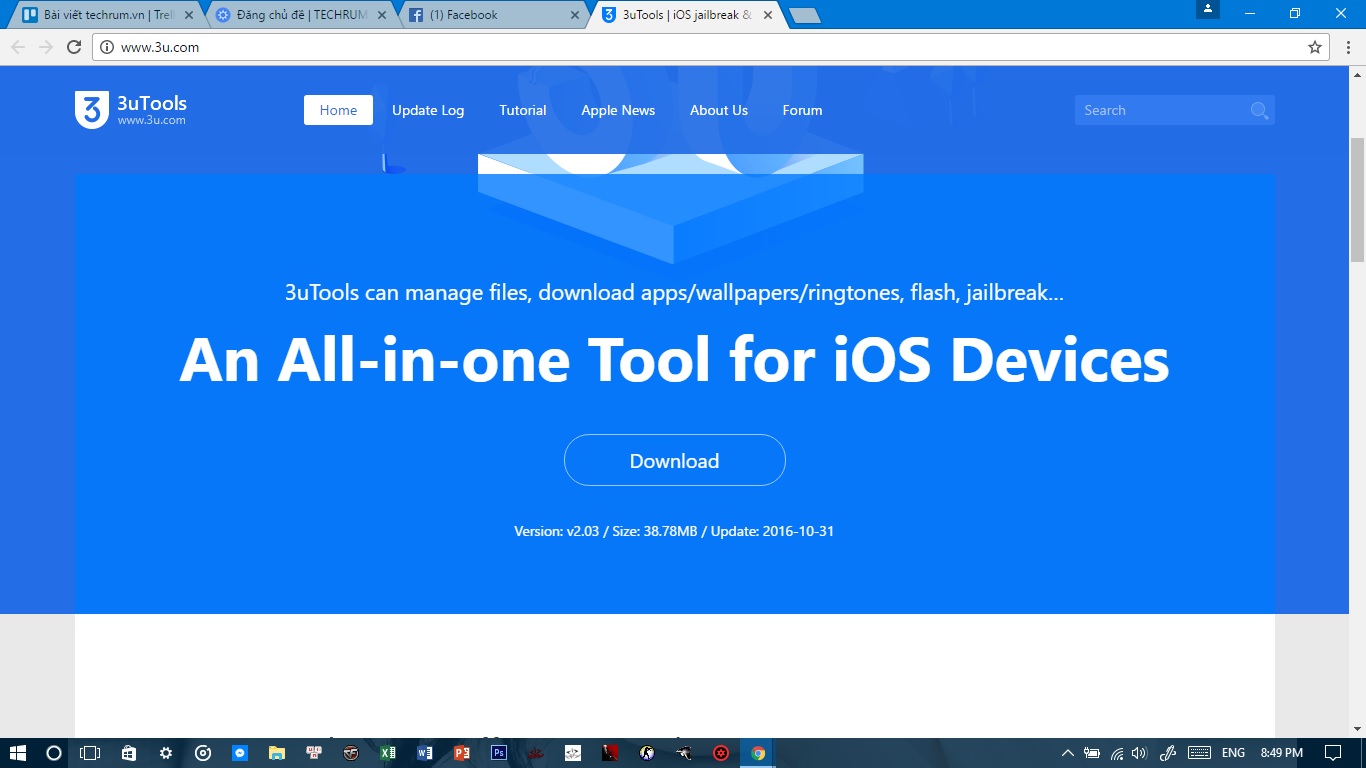Close the Trello tab
This screenshot has height=768, width=1366.
pos(189,15)
